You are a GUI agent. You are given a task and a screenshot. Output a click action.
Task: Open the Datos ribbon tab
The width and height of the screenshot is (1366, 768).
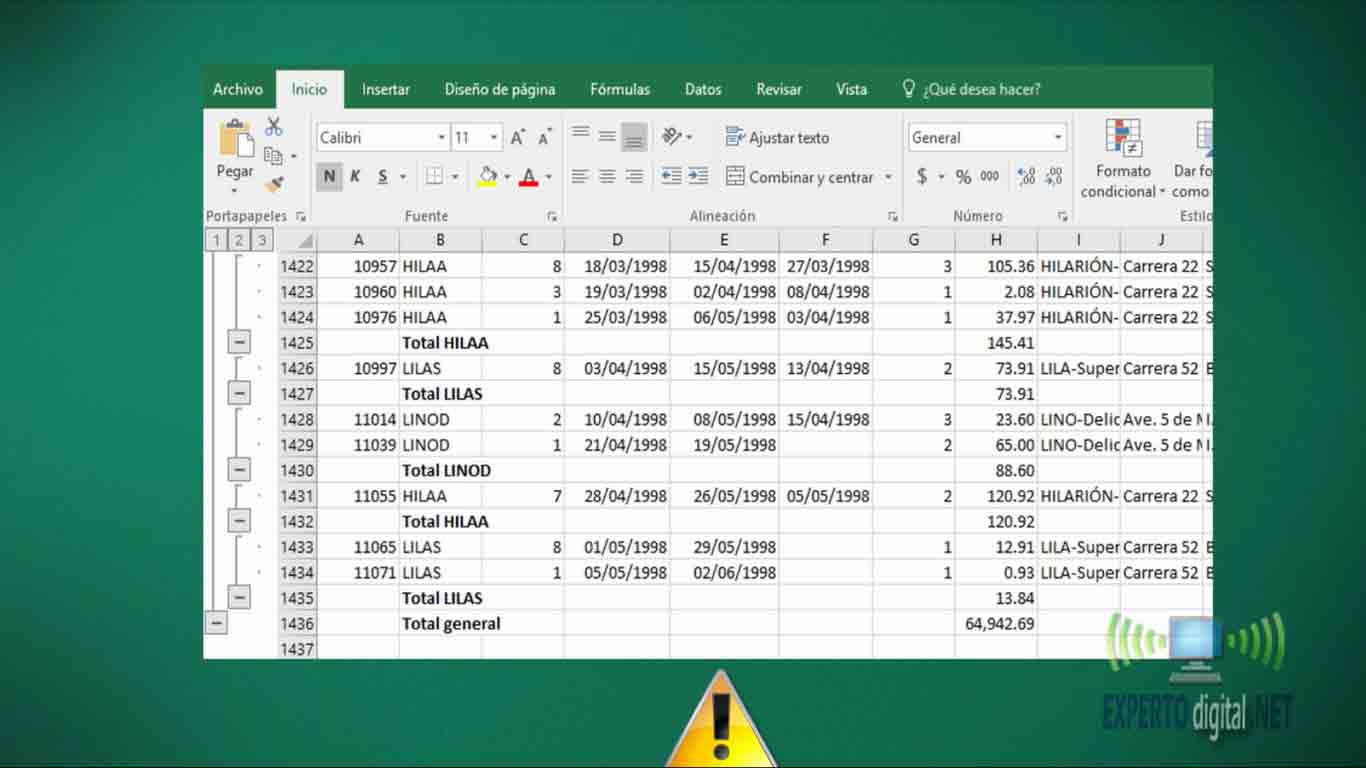point(703,89)
